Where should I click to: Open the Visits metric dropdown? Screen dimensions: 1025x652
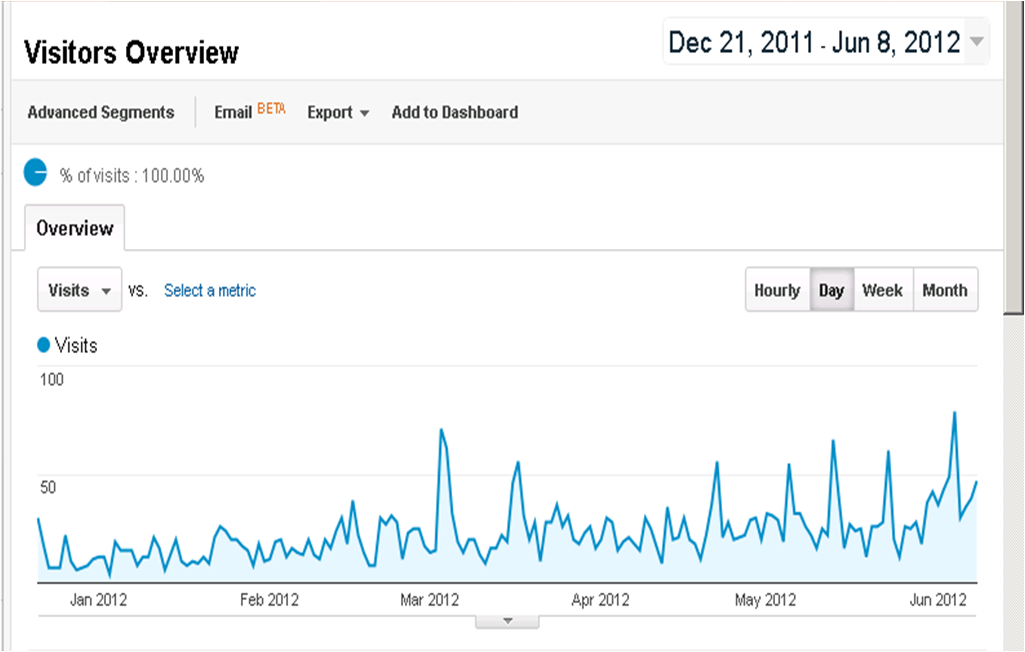point(79,290)
